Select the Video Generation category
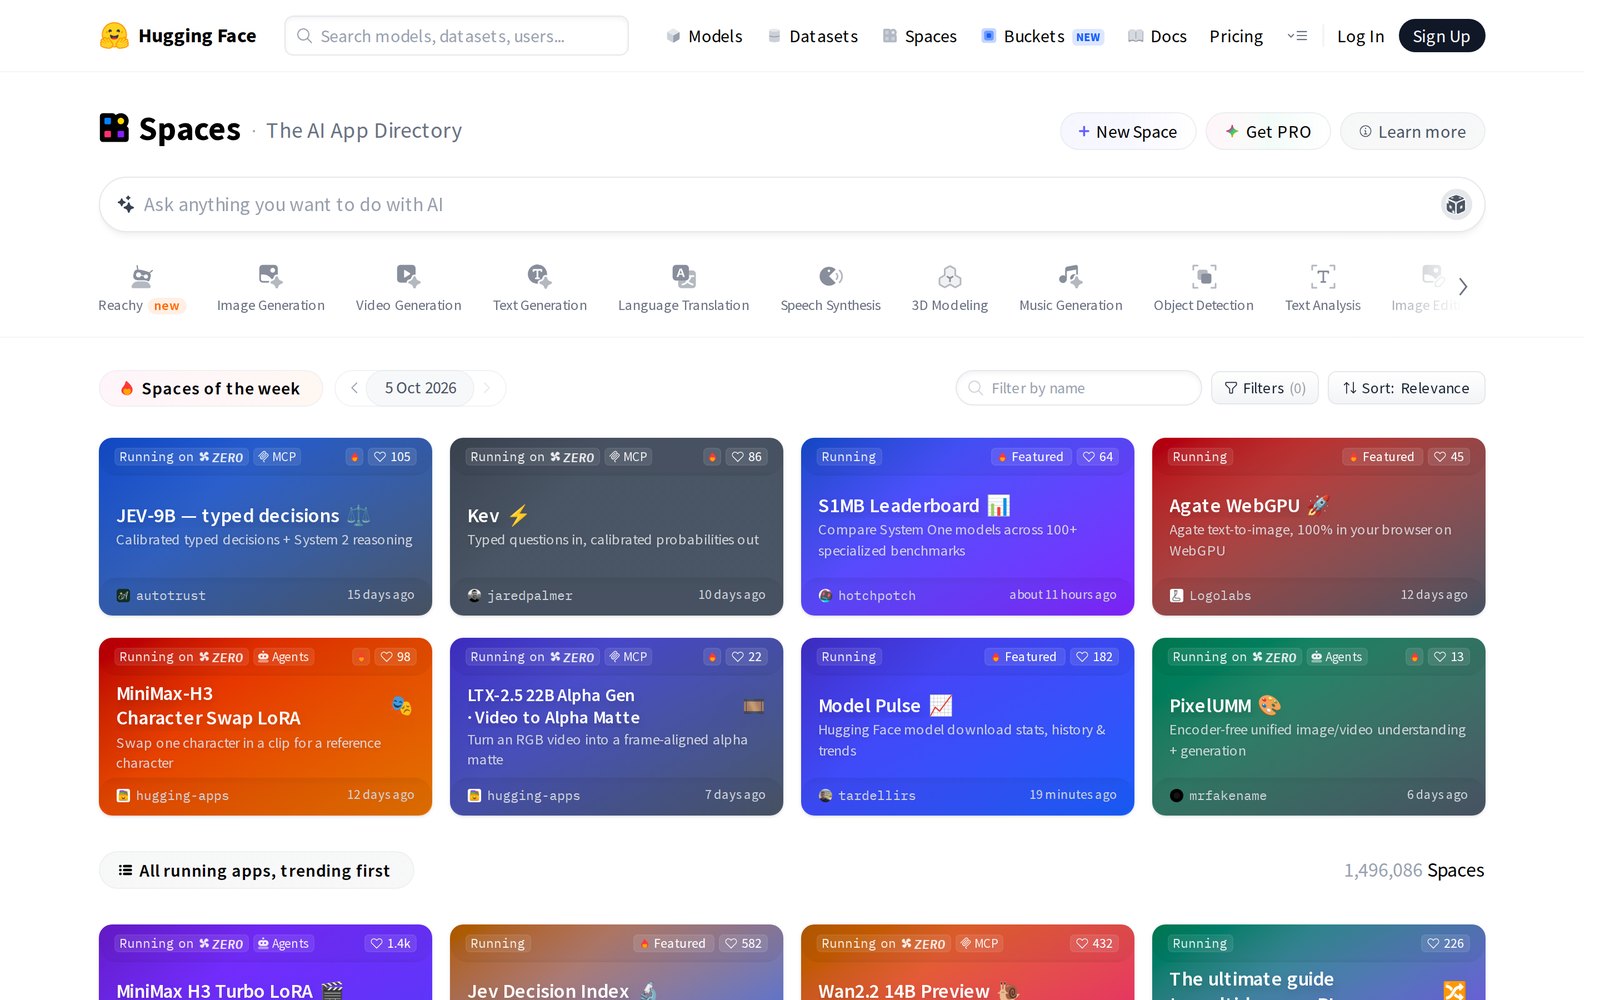Screen dimensions: 1600x1000 pyautogui.click(x=408, y=289)
